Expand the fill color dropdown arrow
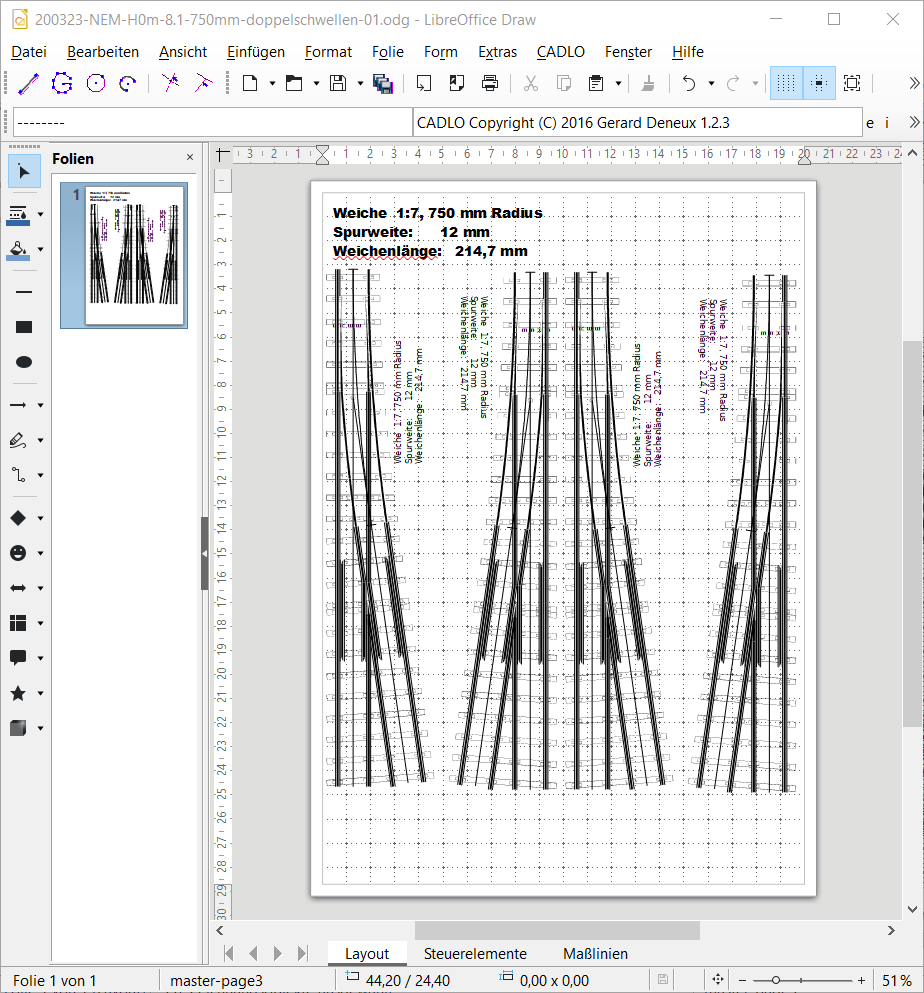924x993 pixels. coord(40,249)
